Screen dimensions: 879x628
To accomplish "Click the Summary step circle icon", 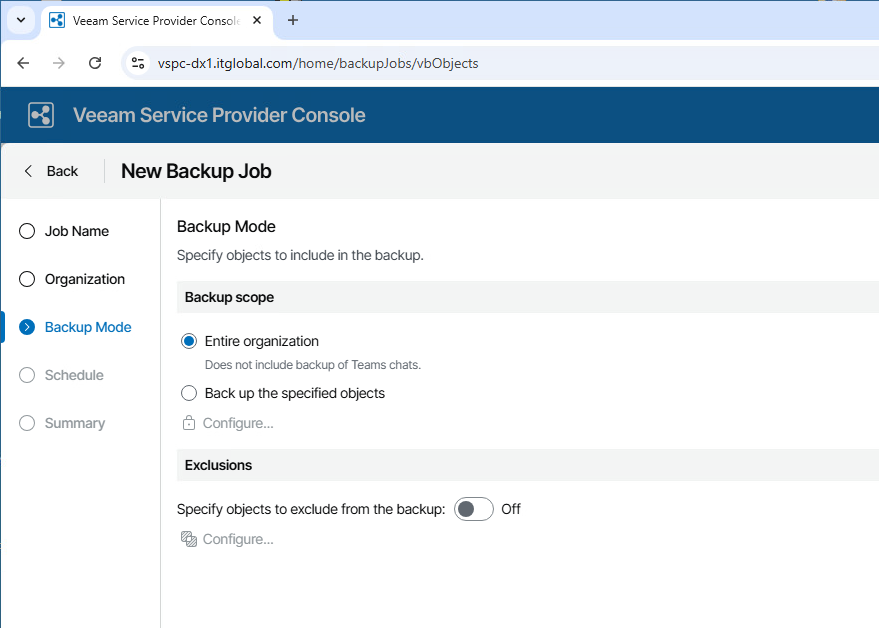I will point(27,423).
